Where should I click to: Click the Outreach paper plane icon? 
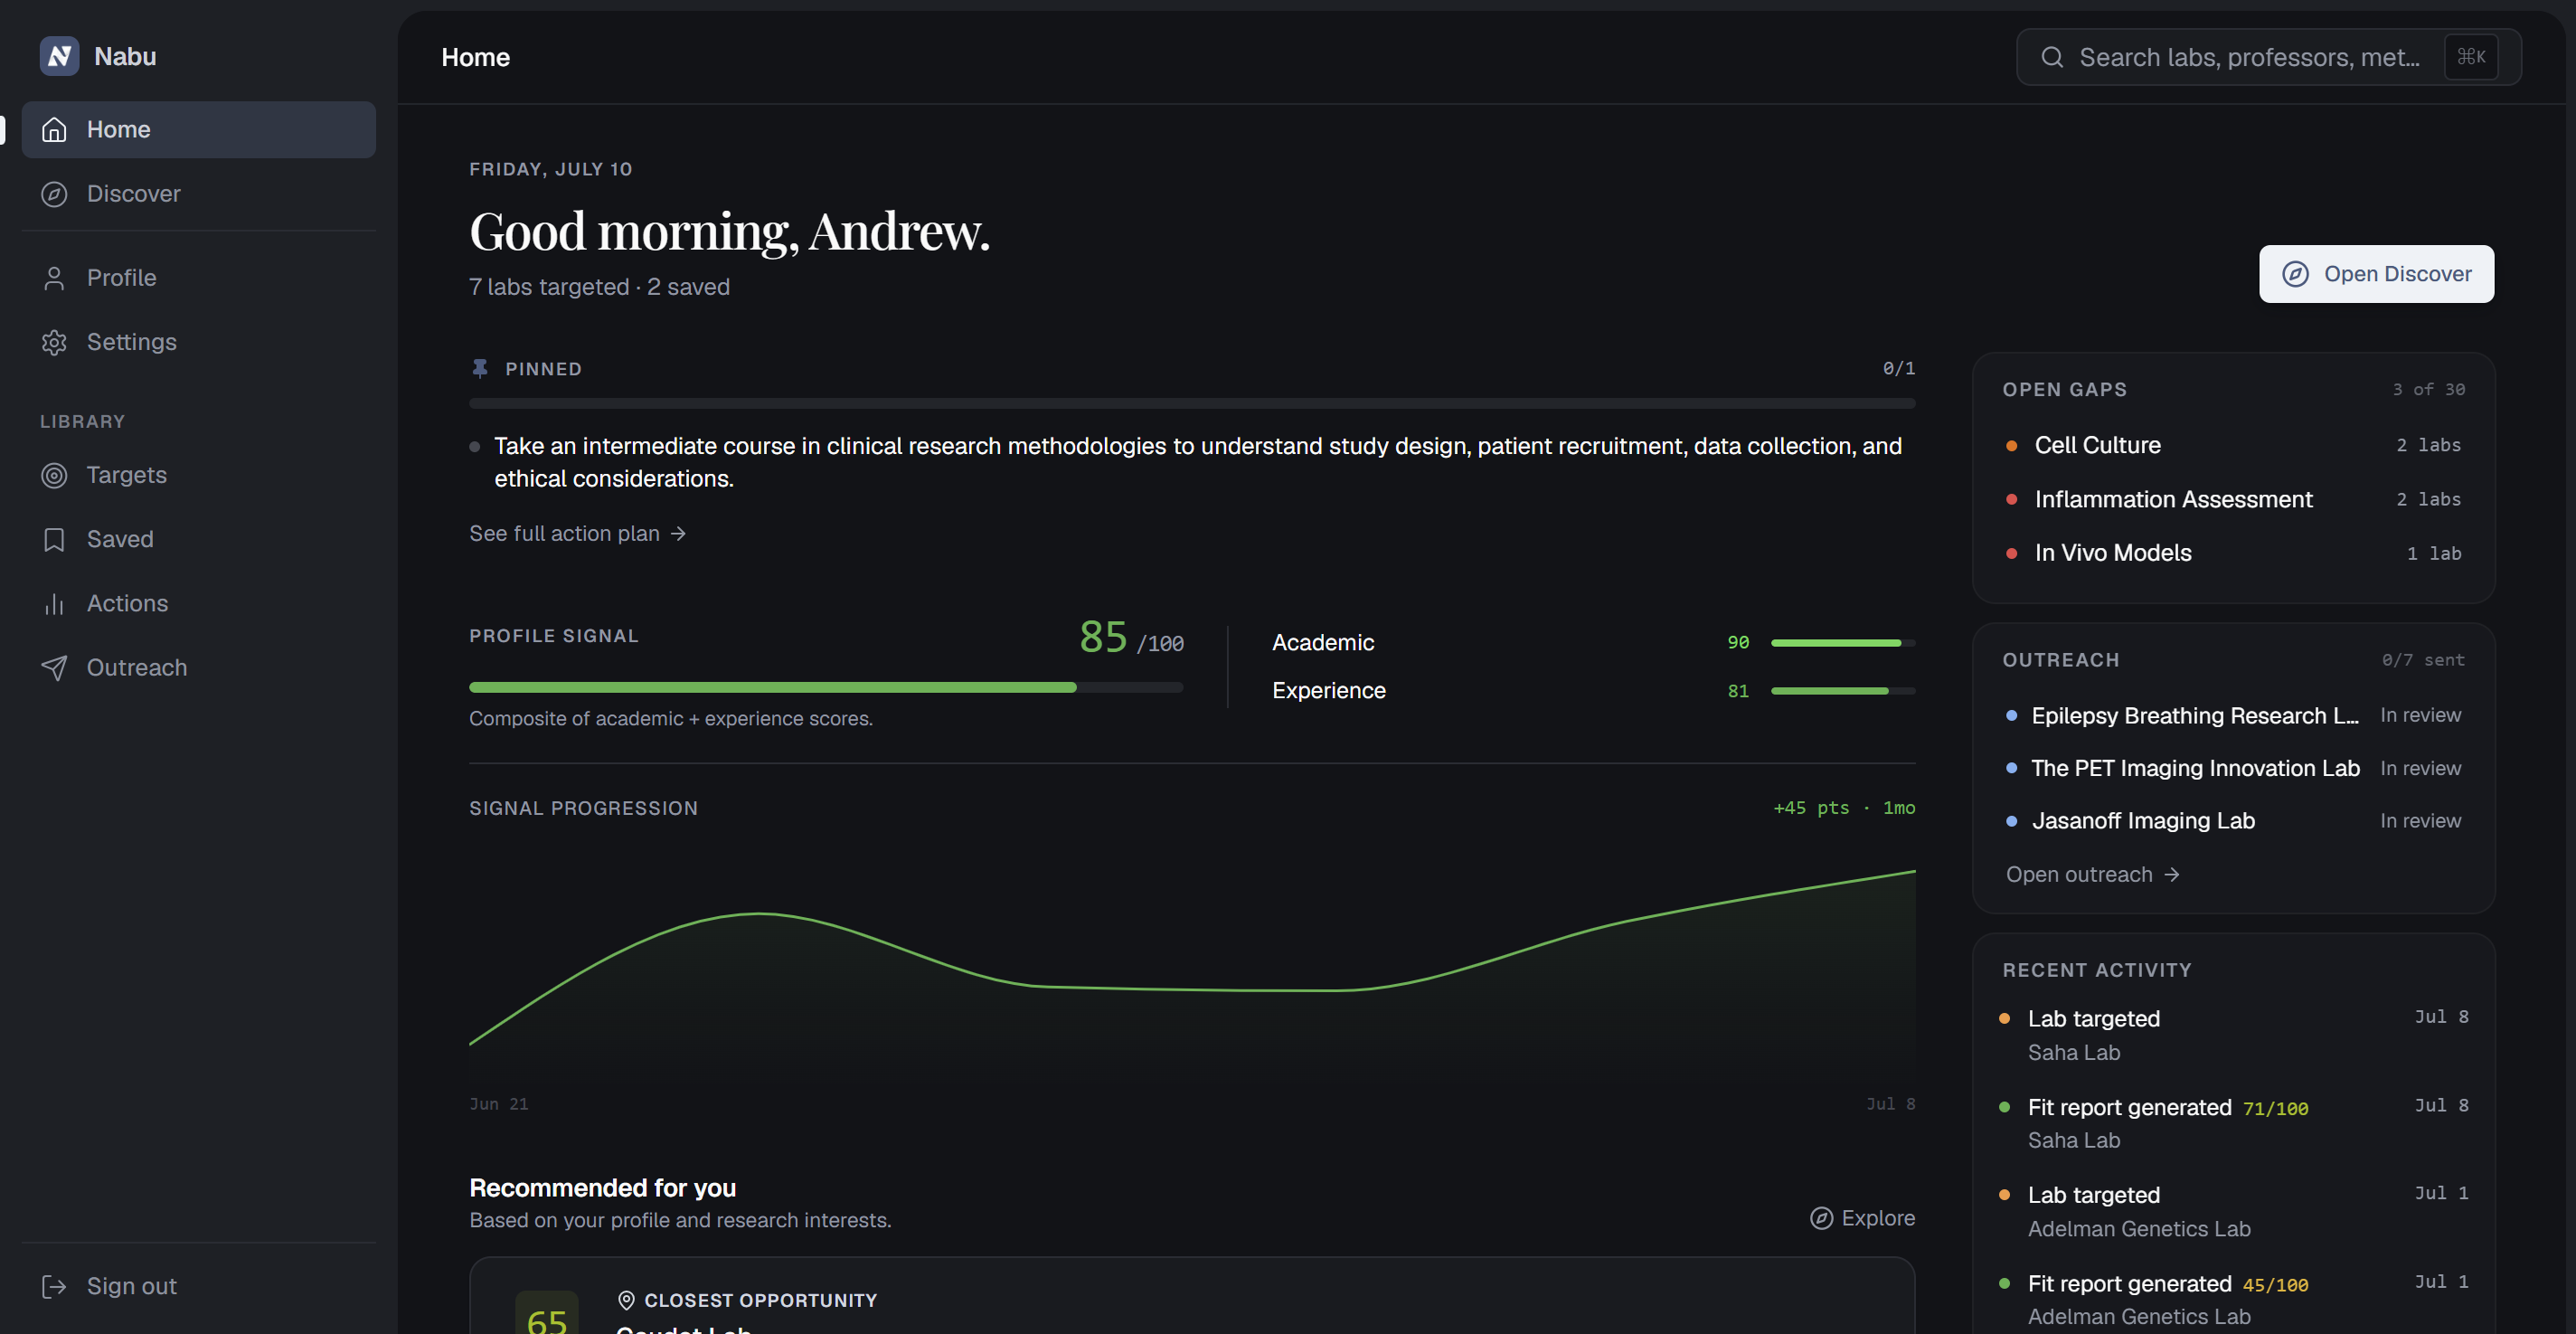54,667
